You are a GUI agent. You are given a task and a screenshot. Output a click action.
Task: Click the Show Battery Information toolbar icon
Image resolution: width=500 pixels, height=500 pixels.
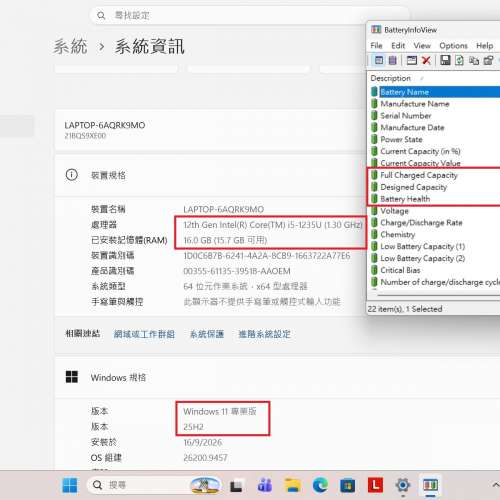coord(379,60)
